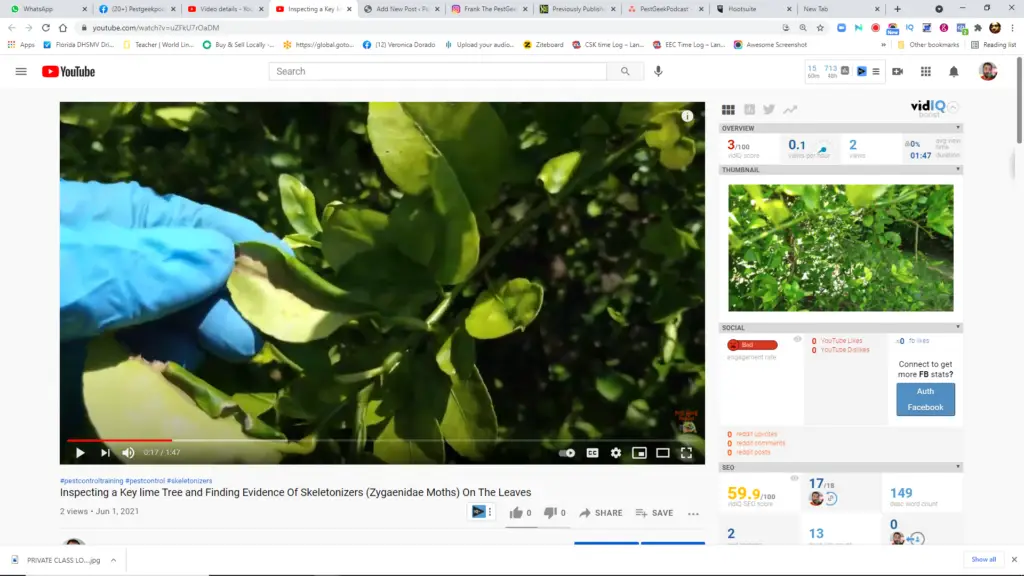The width and height of the screenshot is (1024, 576).
Task: Click vidIQ thumbnail preview image
Action: [840, 248]
